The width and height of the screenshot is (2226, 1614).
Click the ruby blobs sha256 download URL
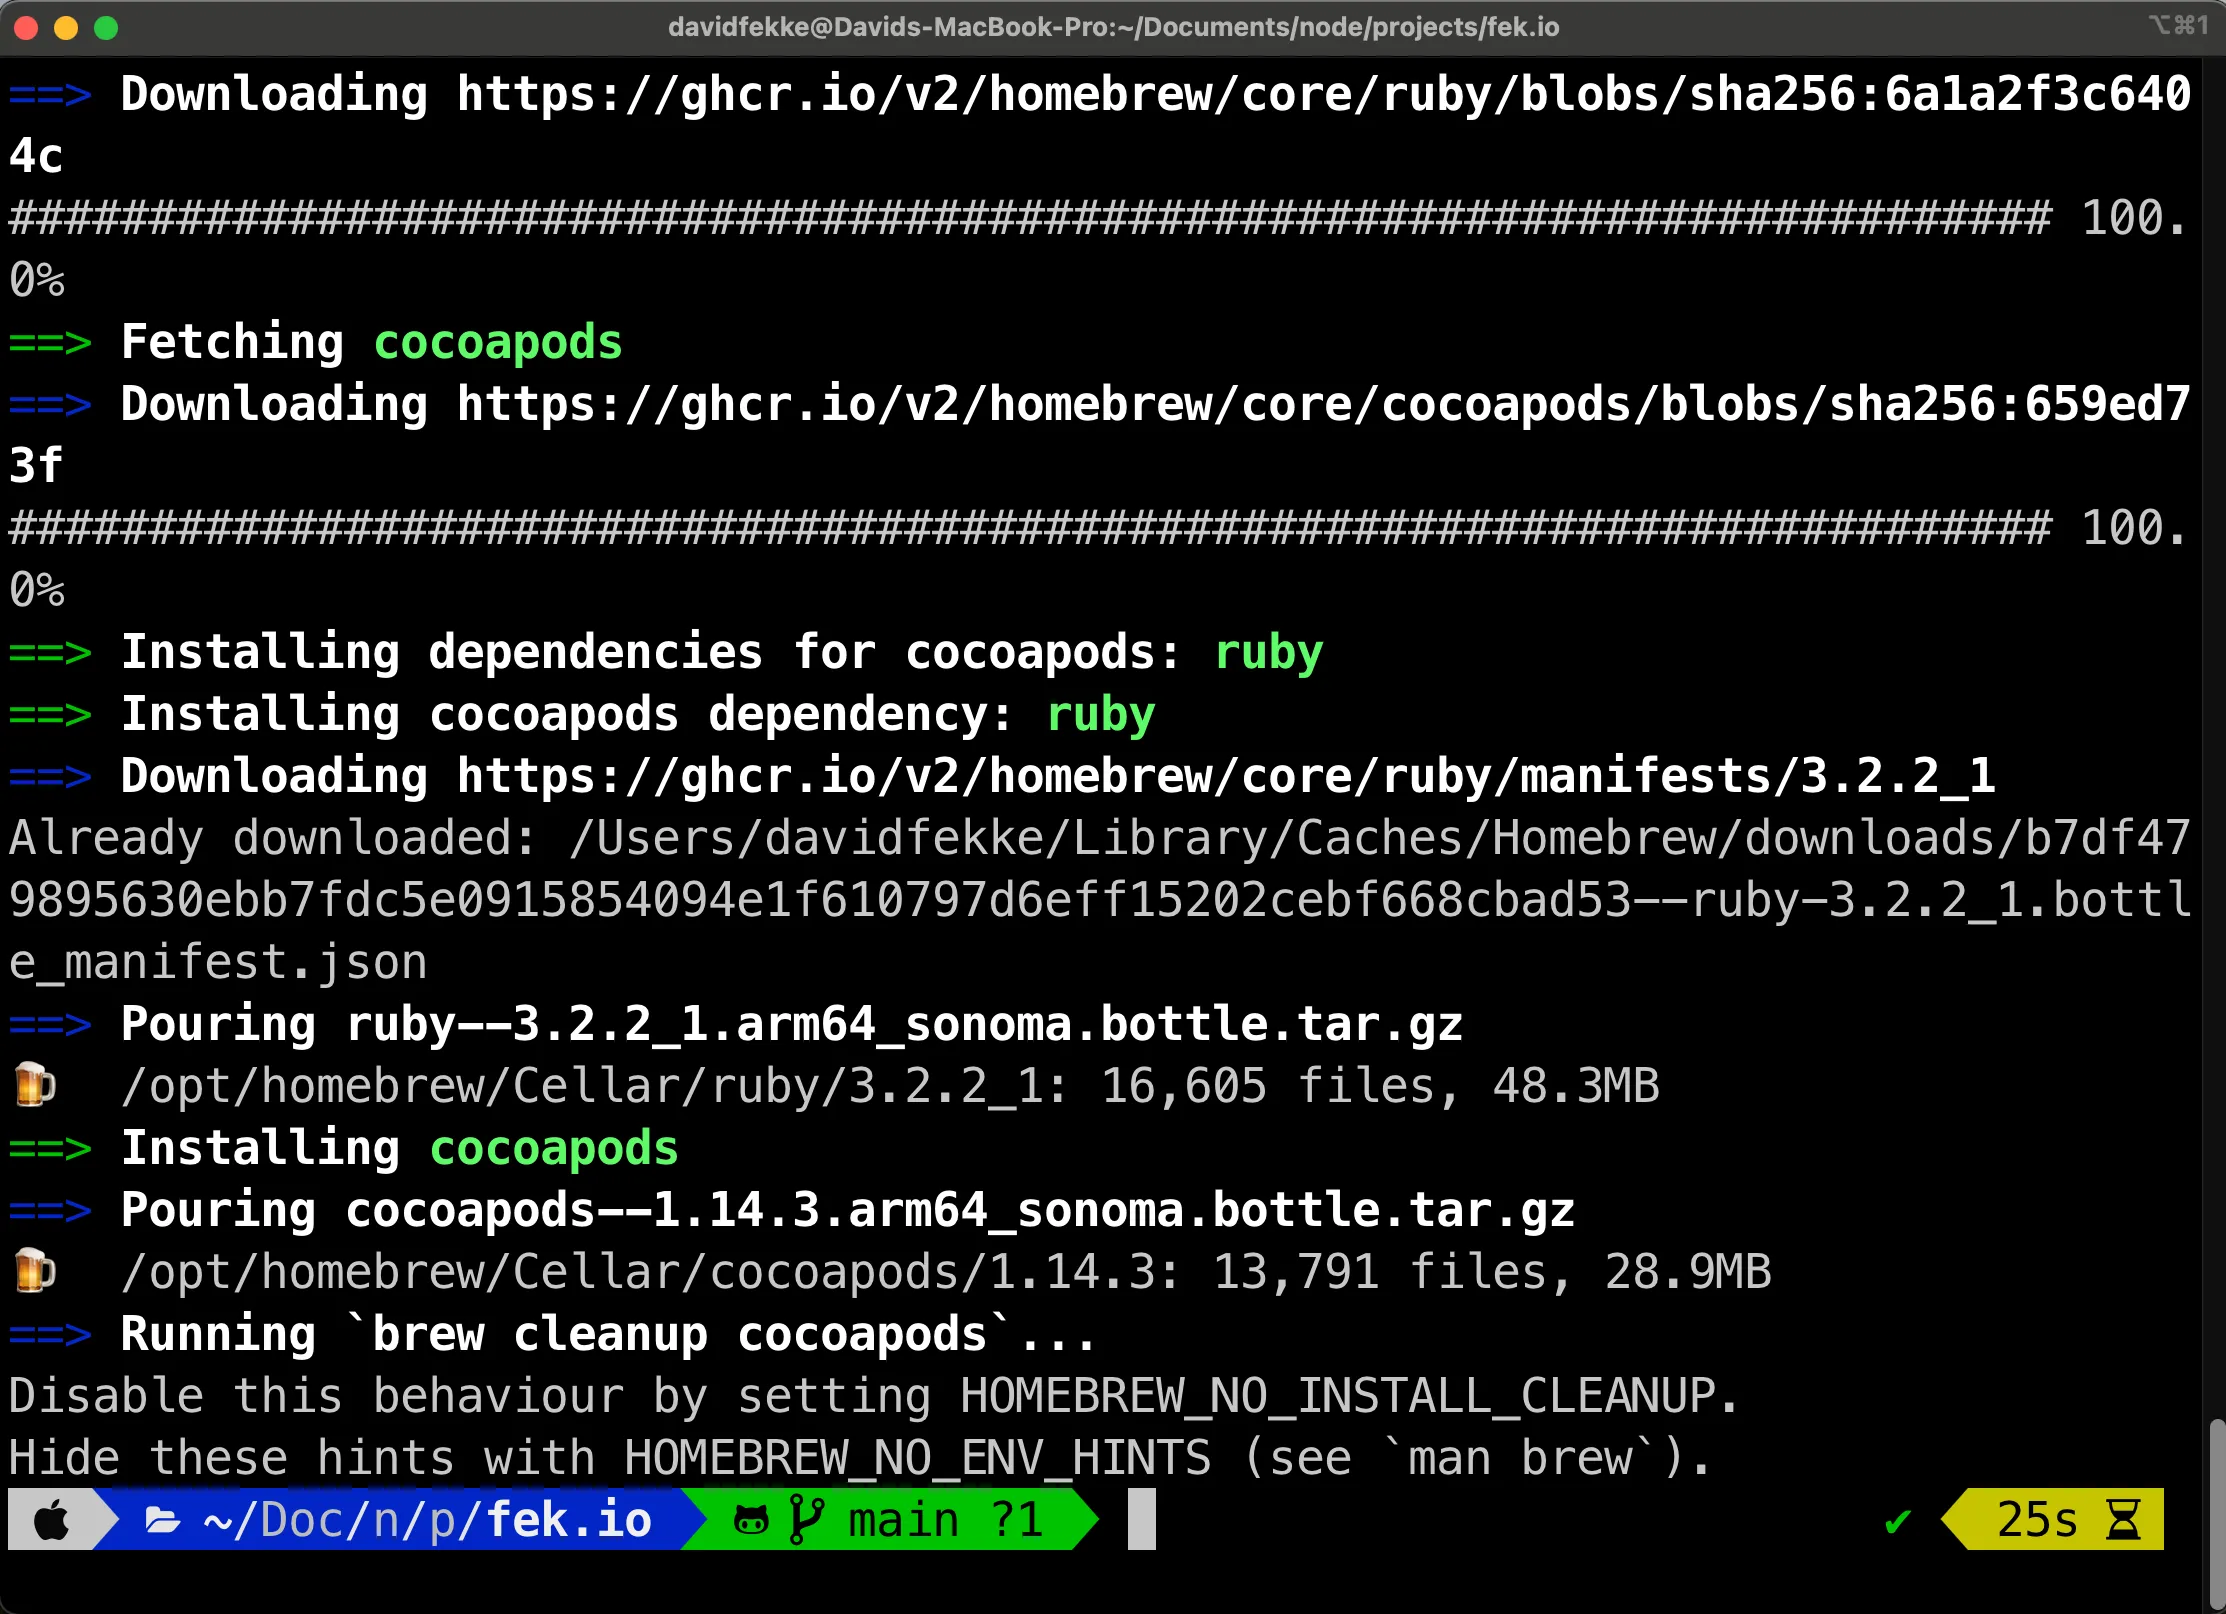click(1323, 95)
